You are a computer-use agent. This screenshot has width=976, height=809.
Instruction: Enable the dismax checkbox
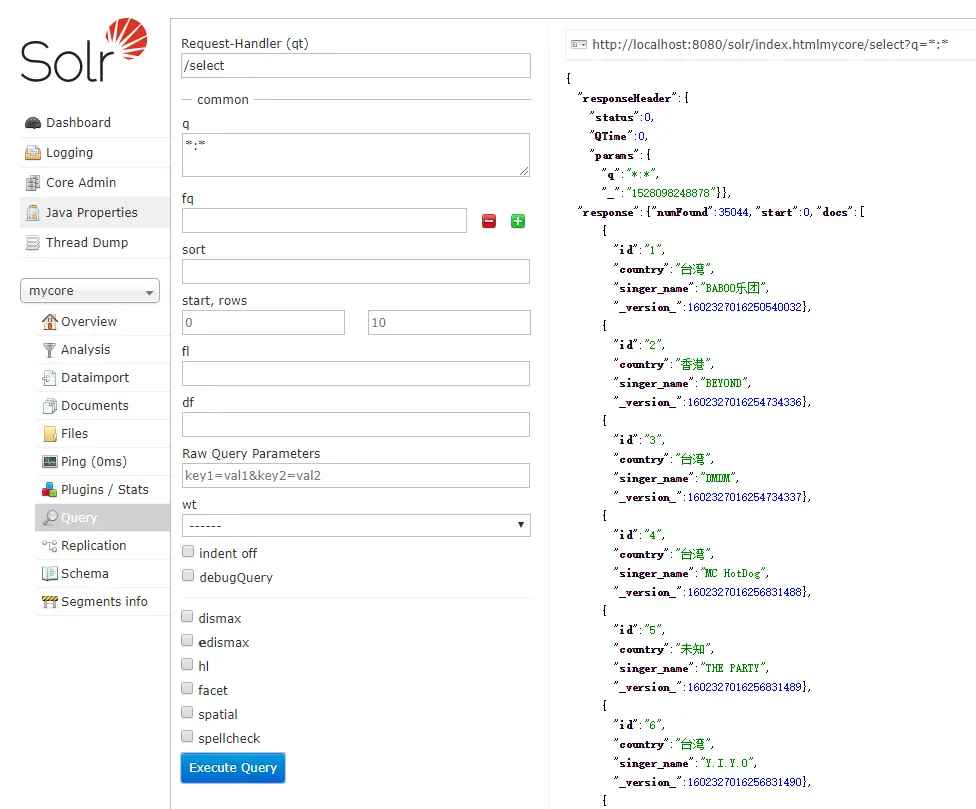point(187,616)
